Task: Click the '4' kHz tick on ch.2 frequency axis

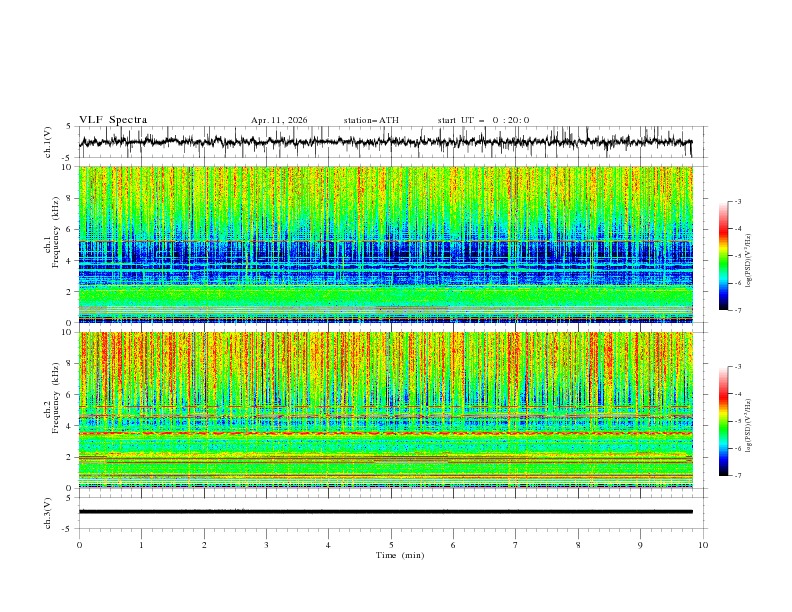Action: (70, 426)
